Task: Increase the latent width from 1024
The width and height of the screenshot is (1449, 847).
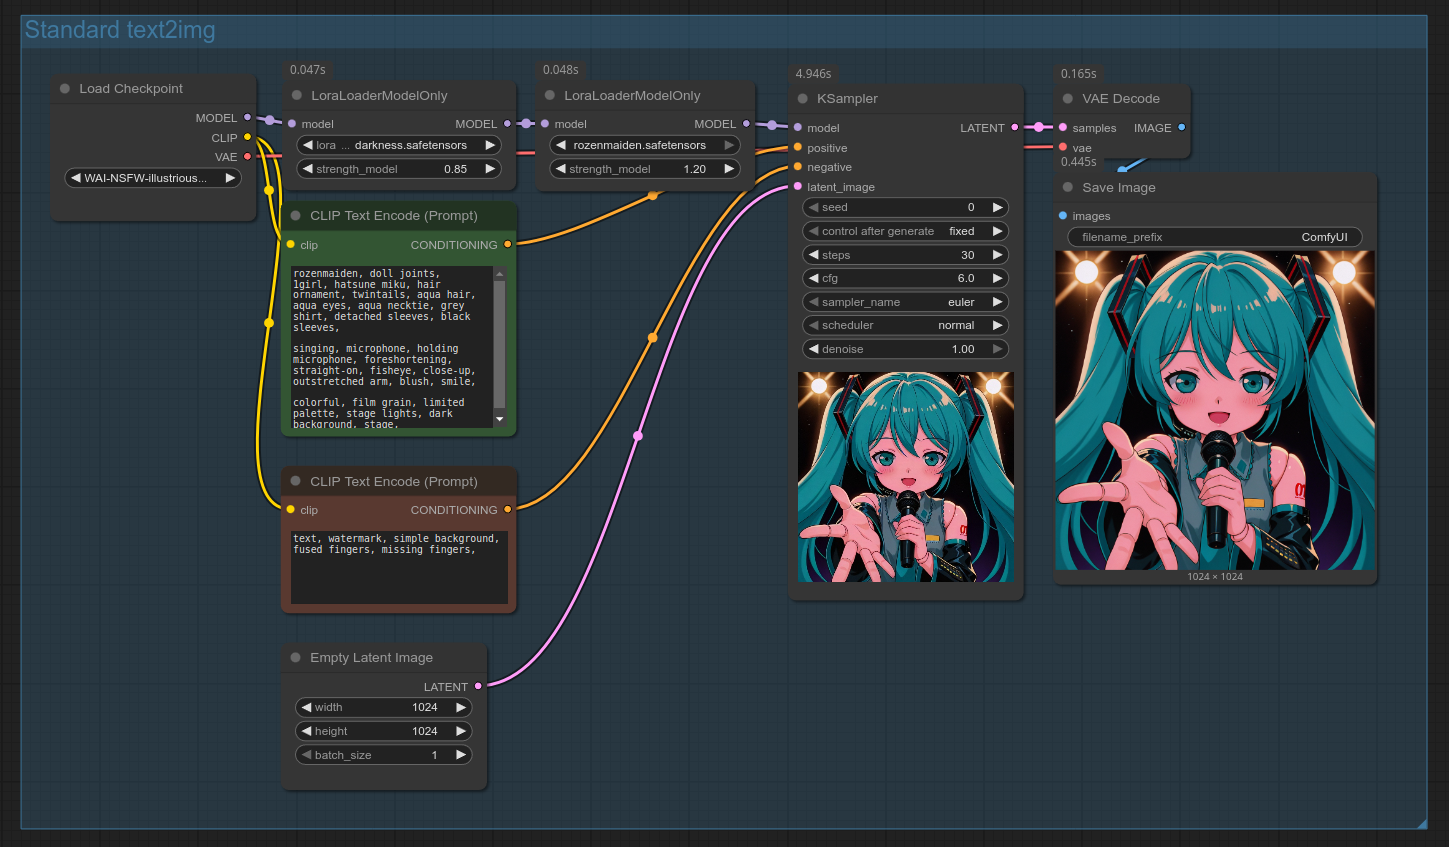Action: coord(461,707)
